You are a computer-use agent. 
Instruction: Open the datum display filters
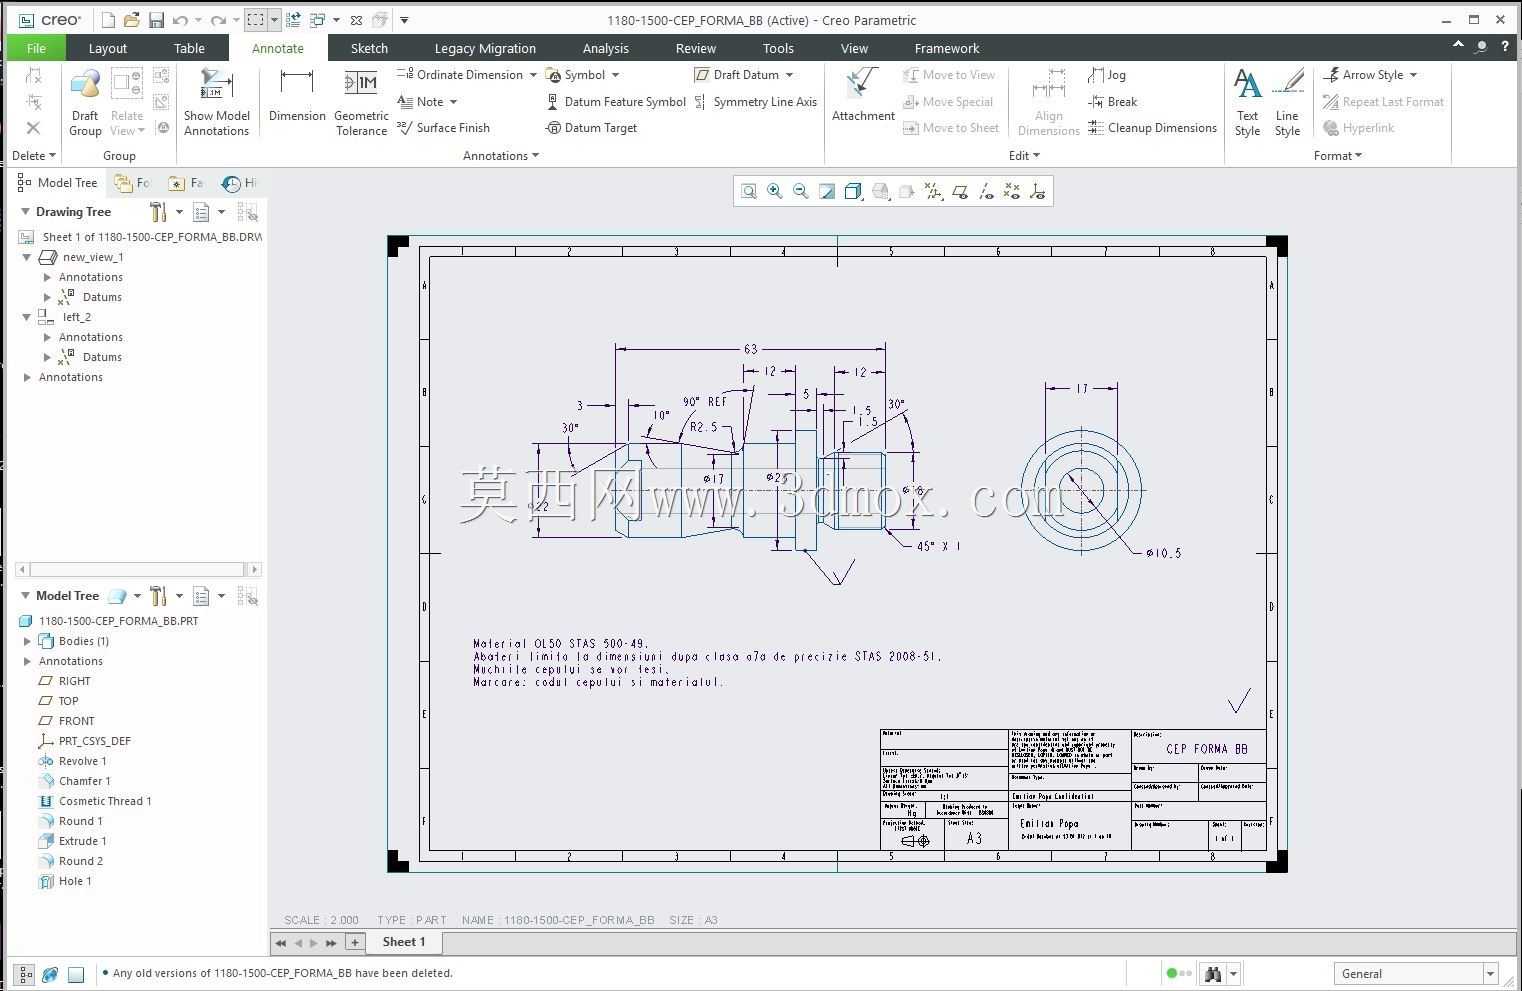coord(932,191)
